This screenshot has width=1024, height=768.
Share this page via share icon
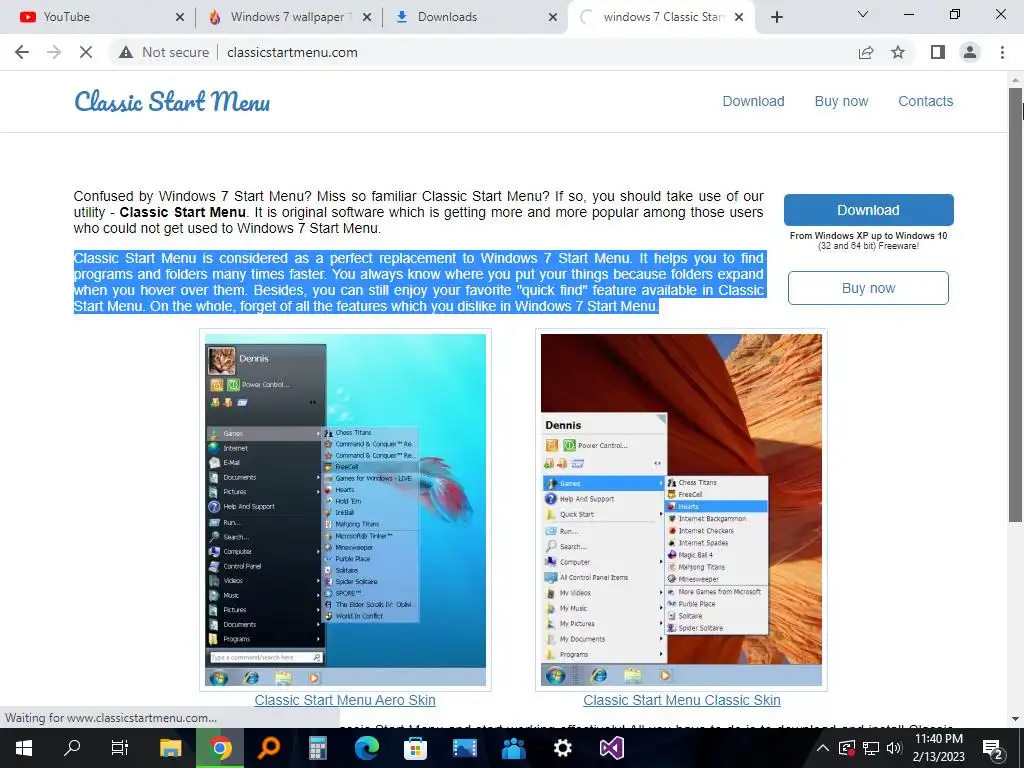[x=866, y=52]
